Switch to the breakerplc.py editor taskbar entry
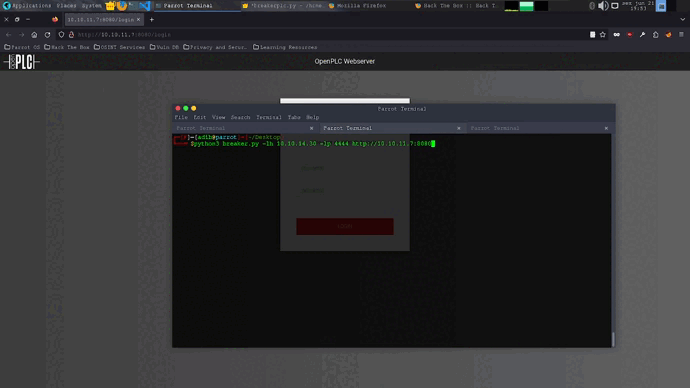Screen dimensions: 690x388 pyautogui.click(x=283, y=6)
